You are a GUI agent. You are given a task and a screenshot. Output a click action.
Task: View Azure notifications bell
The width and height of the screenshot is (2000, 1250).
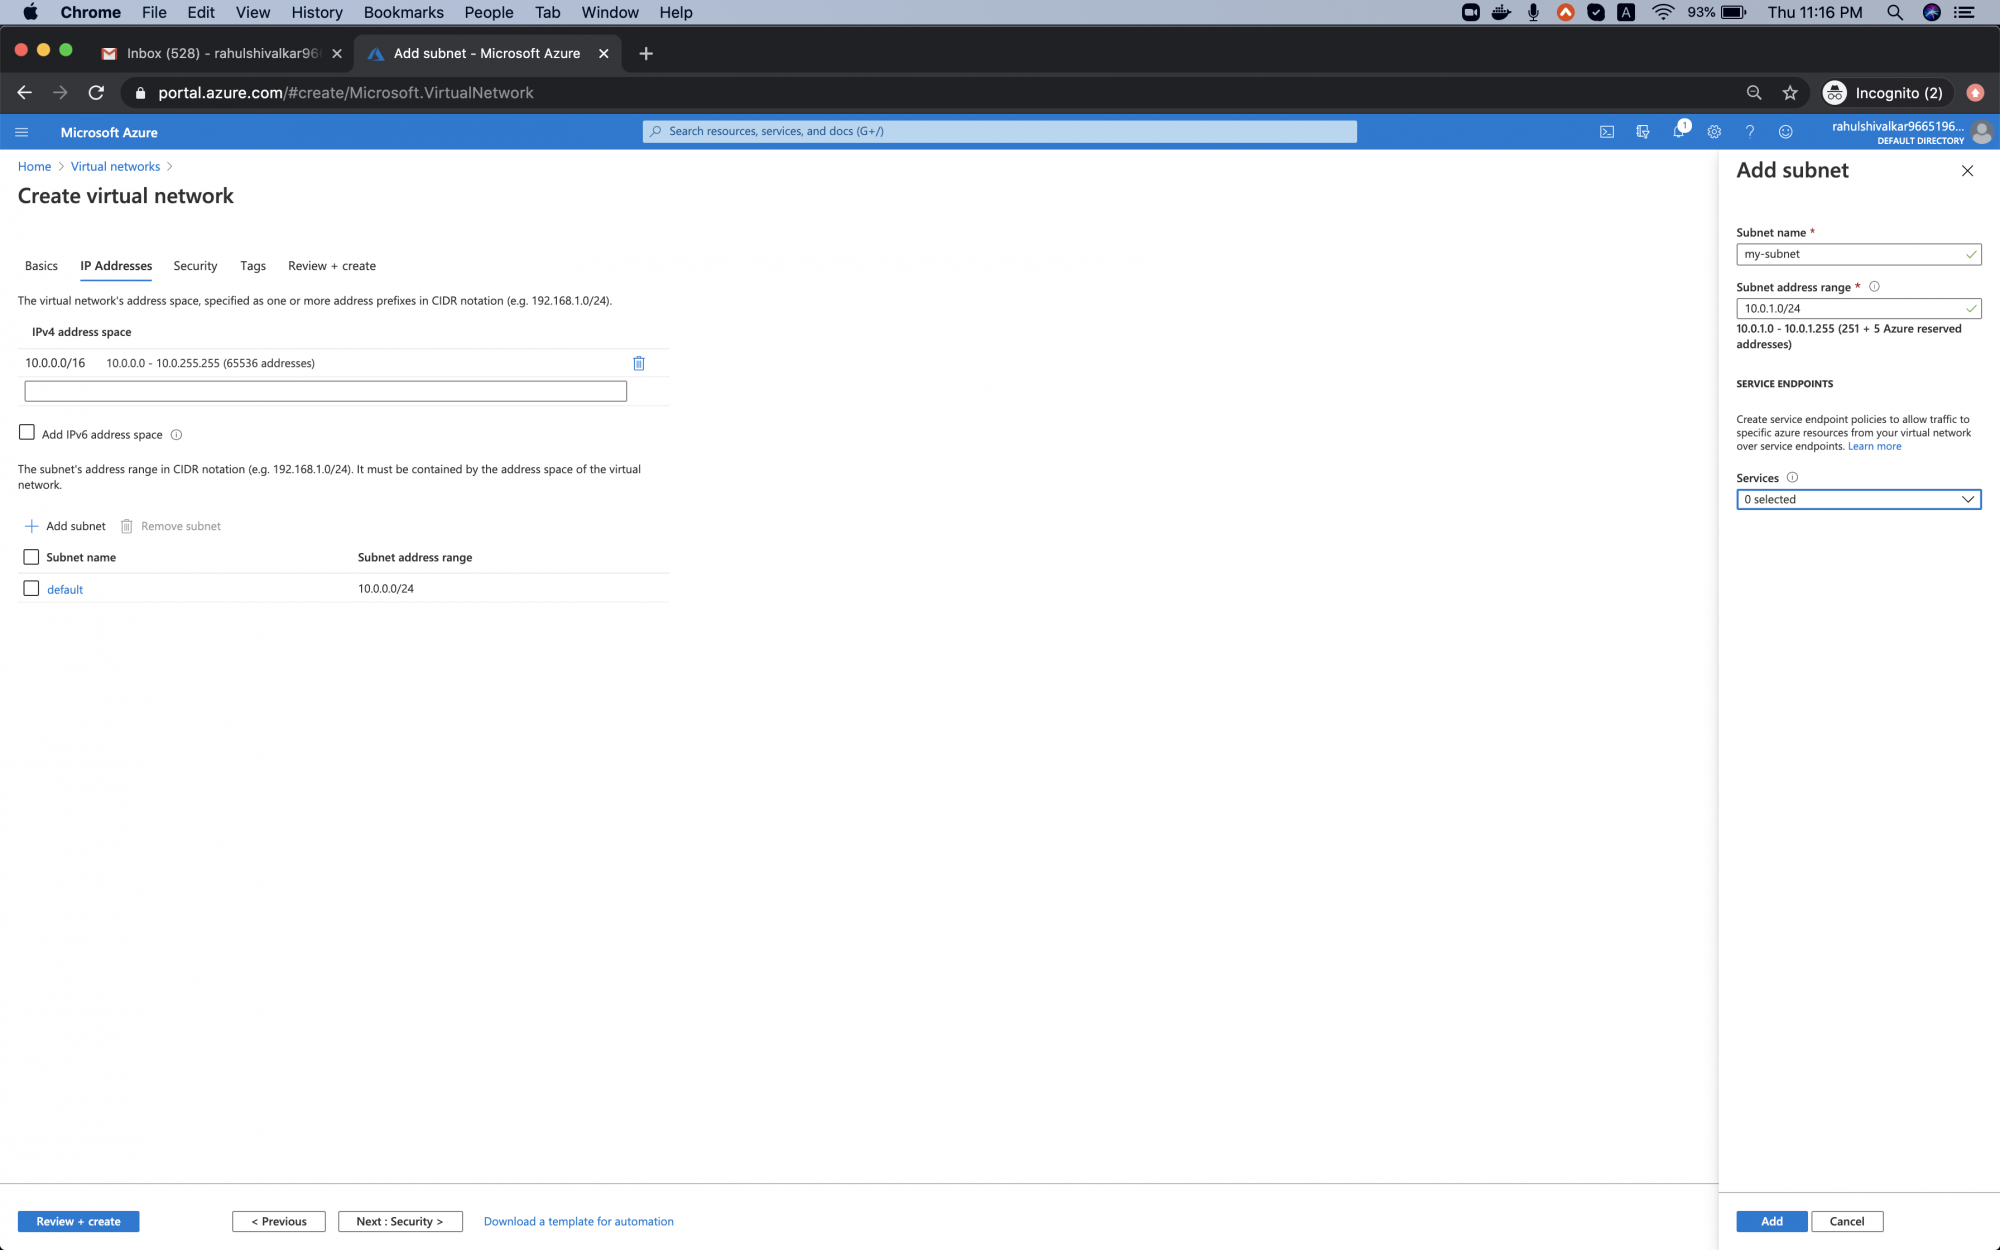point(1679,131)
